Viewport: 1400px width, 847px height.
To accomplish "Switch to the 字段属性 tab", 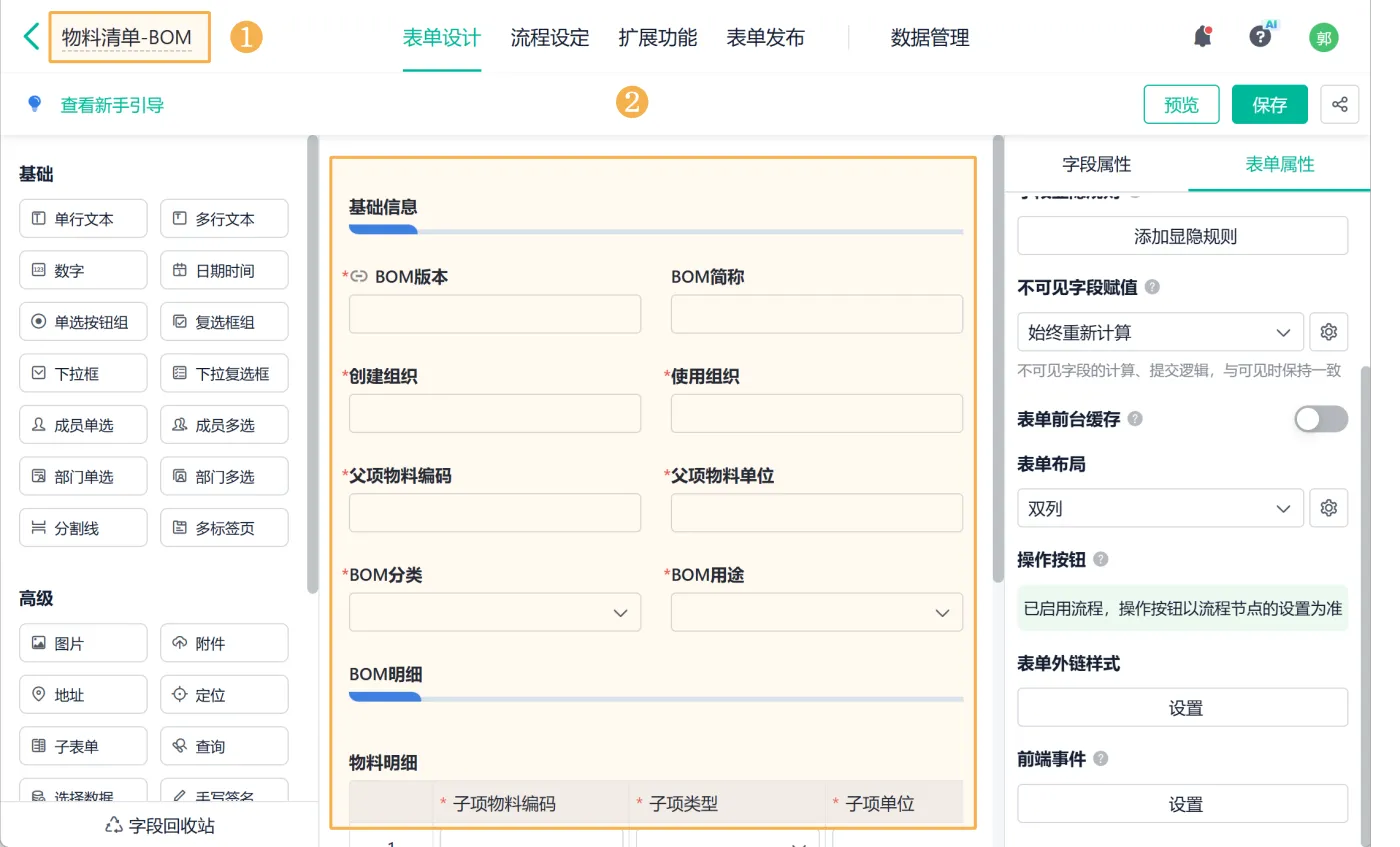I will [1096, 164].
